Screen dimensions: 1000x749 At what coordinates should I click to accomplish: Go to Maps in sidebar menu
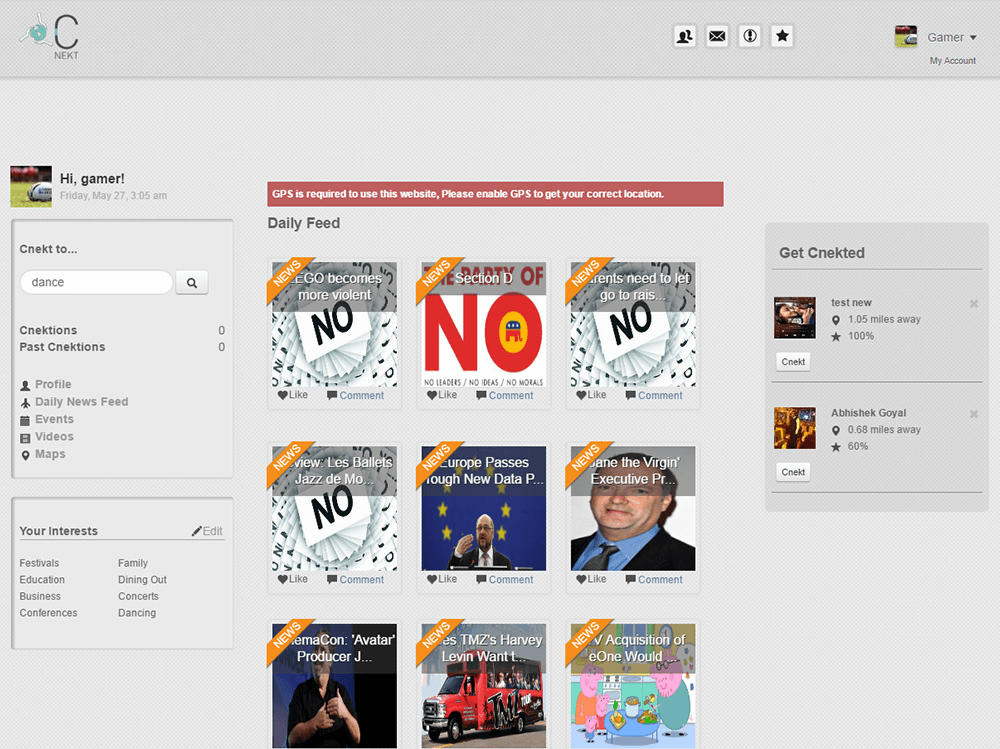pos(50,454)
